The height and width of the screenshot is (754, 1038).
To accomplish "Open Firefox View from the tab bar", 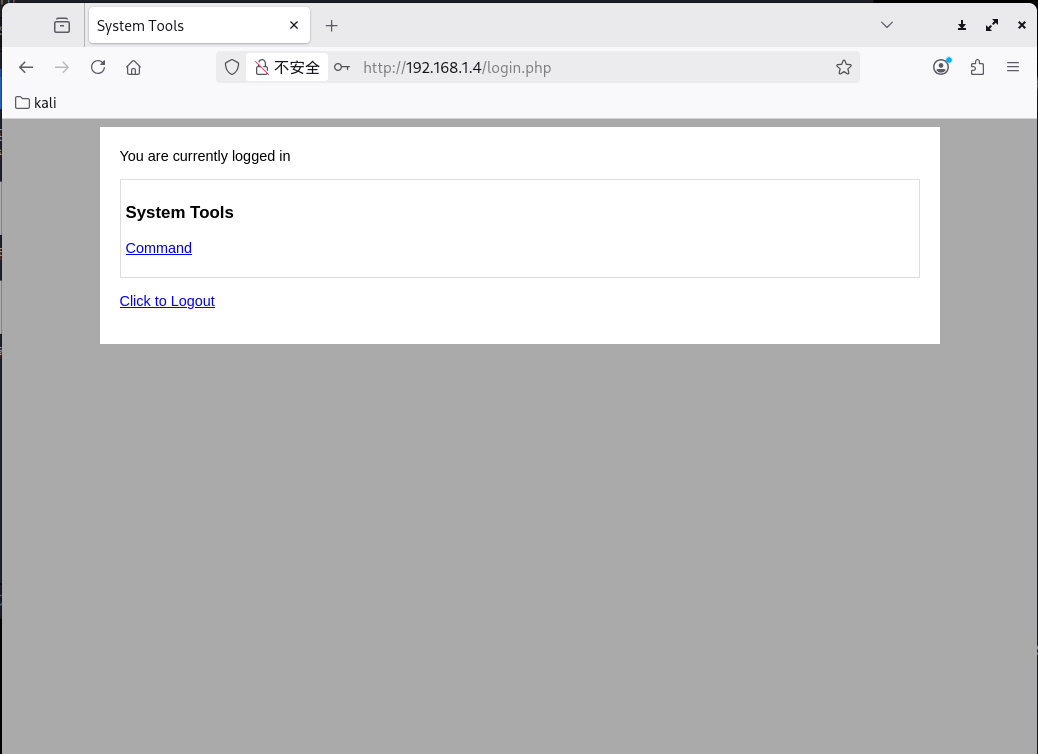I will tap(62, 26).
